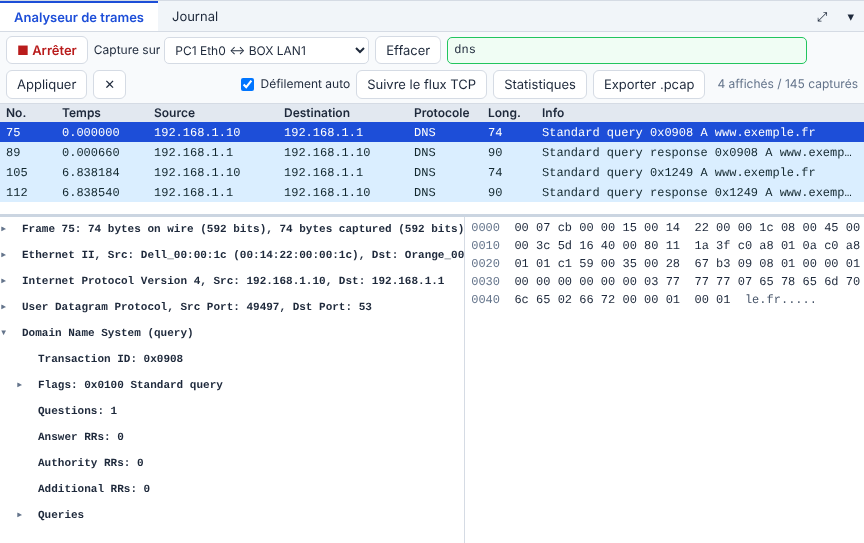
Task: Focus the dns filter input field
Action: coord(627,50)
